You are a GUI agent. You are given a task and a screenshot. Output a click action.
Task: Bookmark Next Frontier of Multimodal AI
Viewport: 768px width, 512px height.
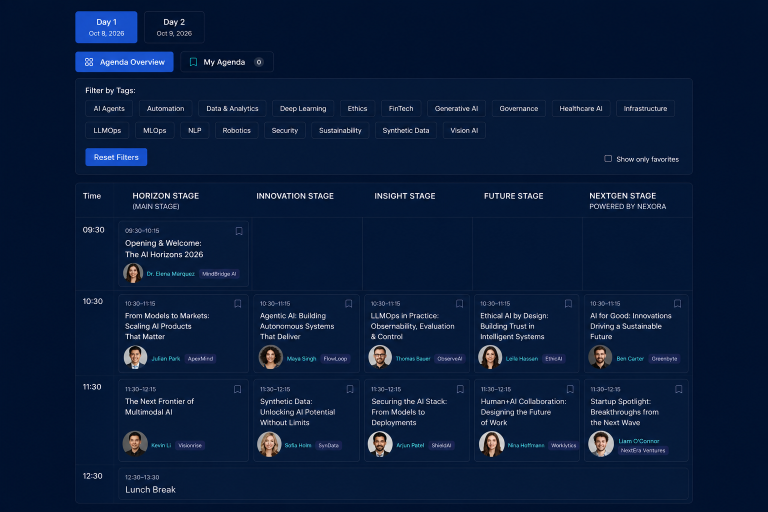tap(238, 390)
